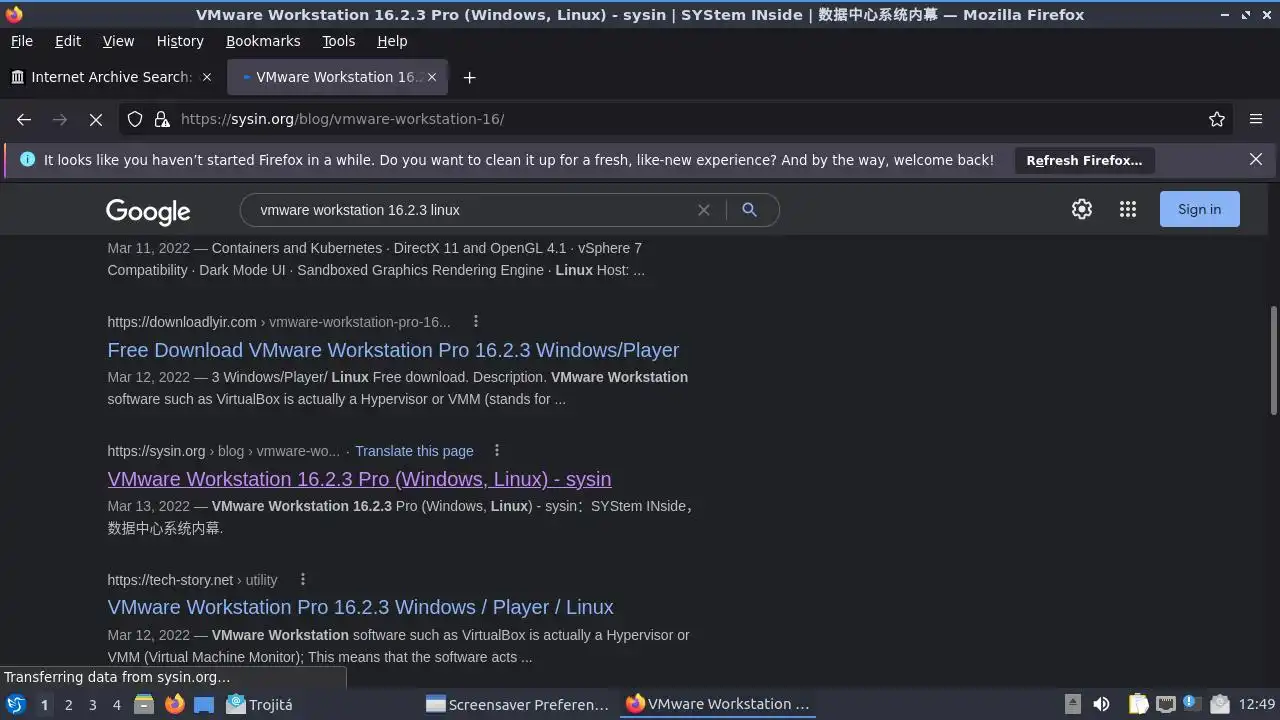
Task: Switch to virtual desktop 4
Action: coord(116,705)
